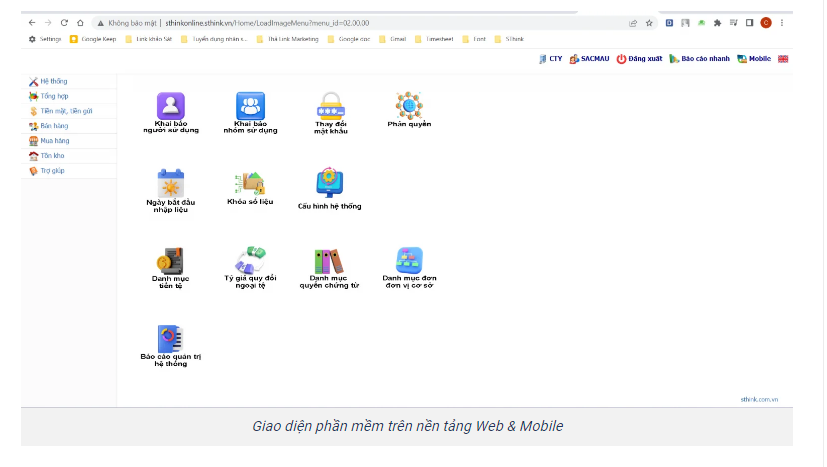The image size is (827, 467).
Task: Open Danh mục tiền tệ icon
Action: [171, 261]
